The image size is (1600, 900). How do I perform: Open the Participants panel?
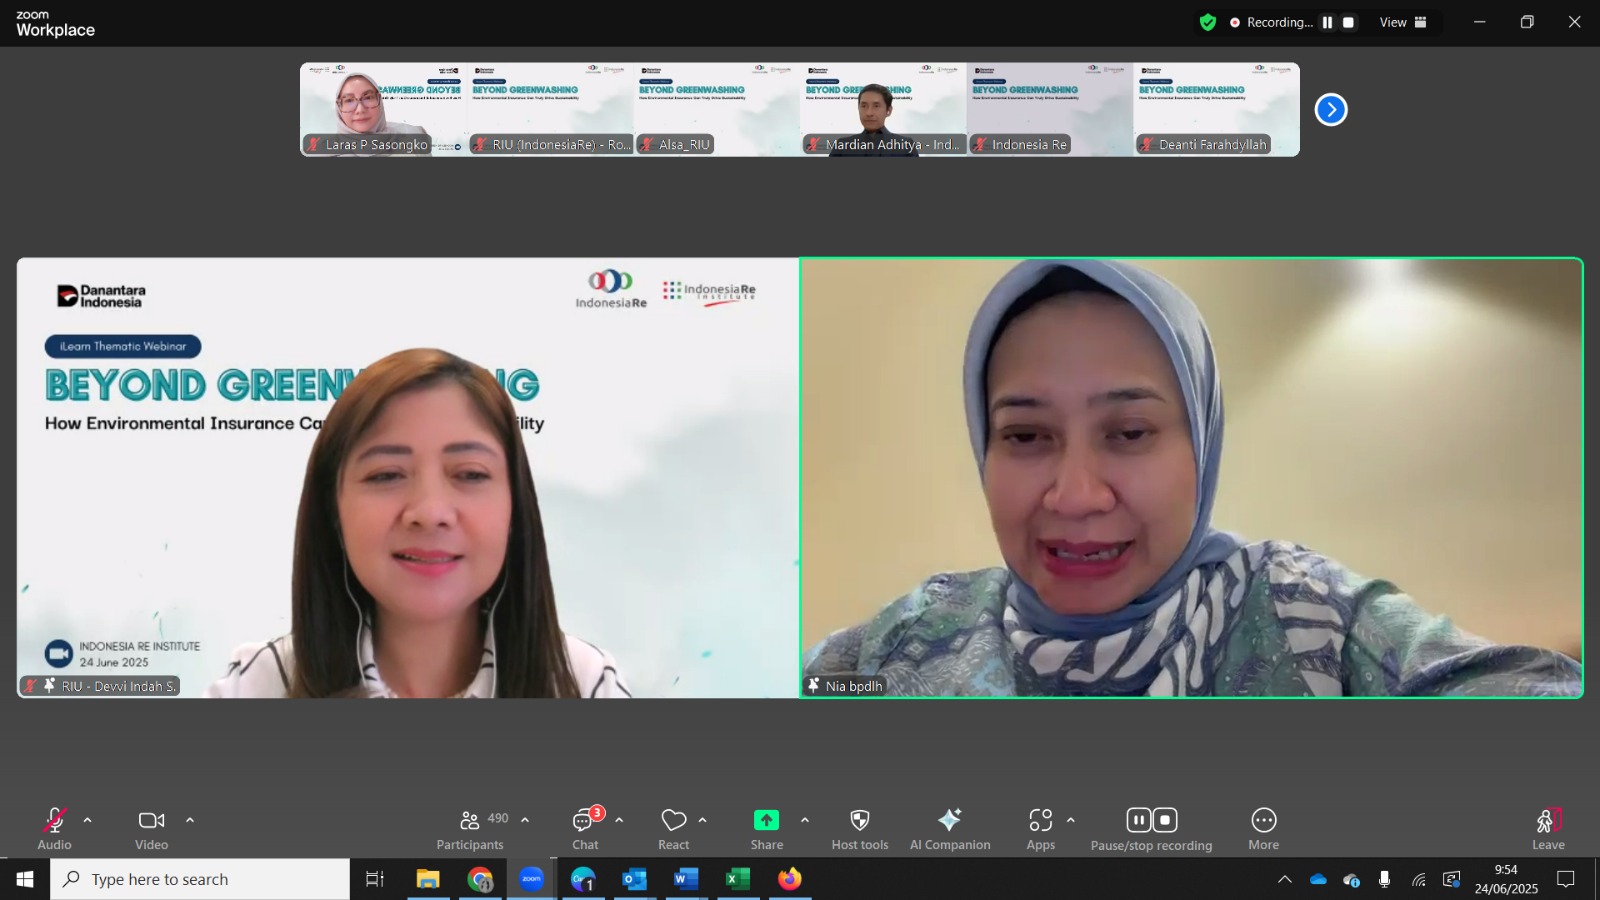tap(470, 830)
